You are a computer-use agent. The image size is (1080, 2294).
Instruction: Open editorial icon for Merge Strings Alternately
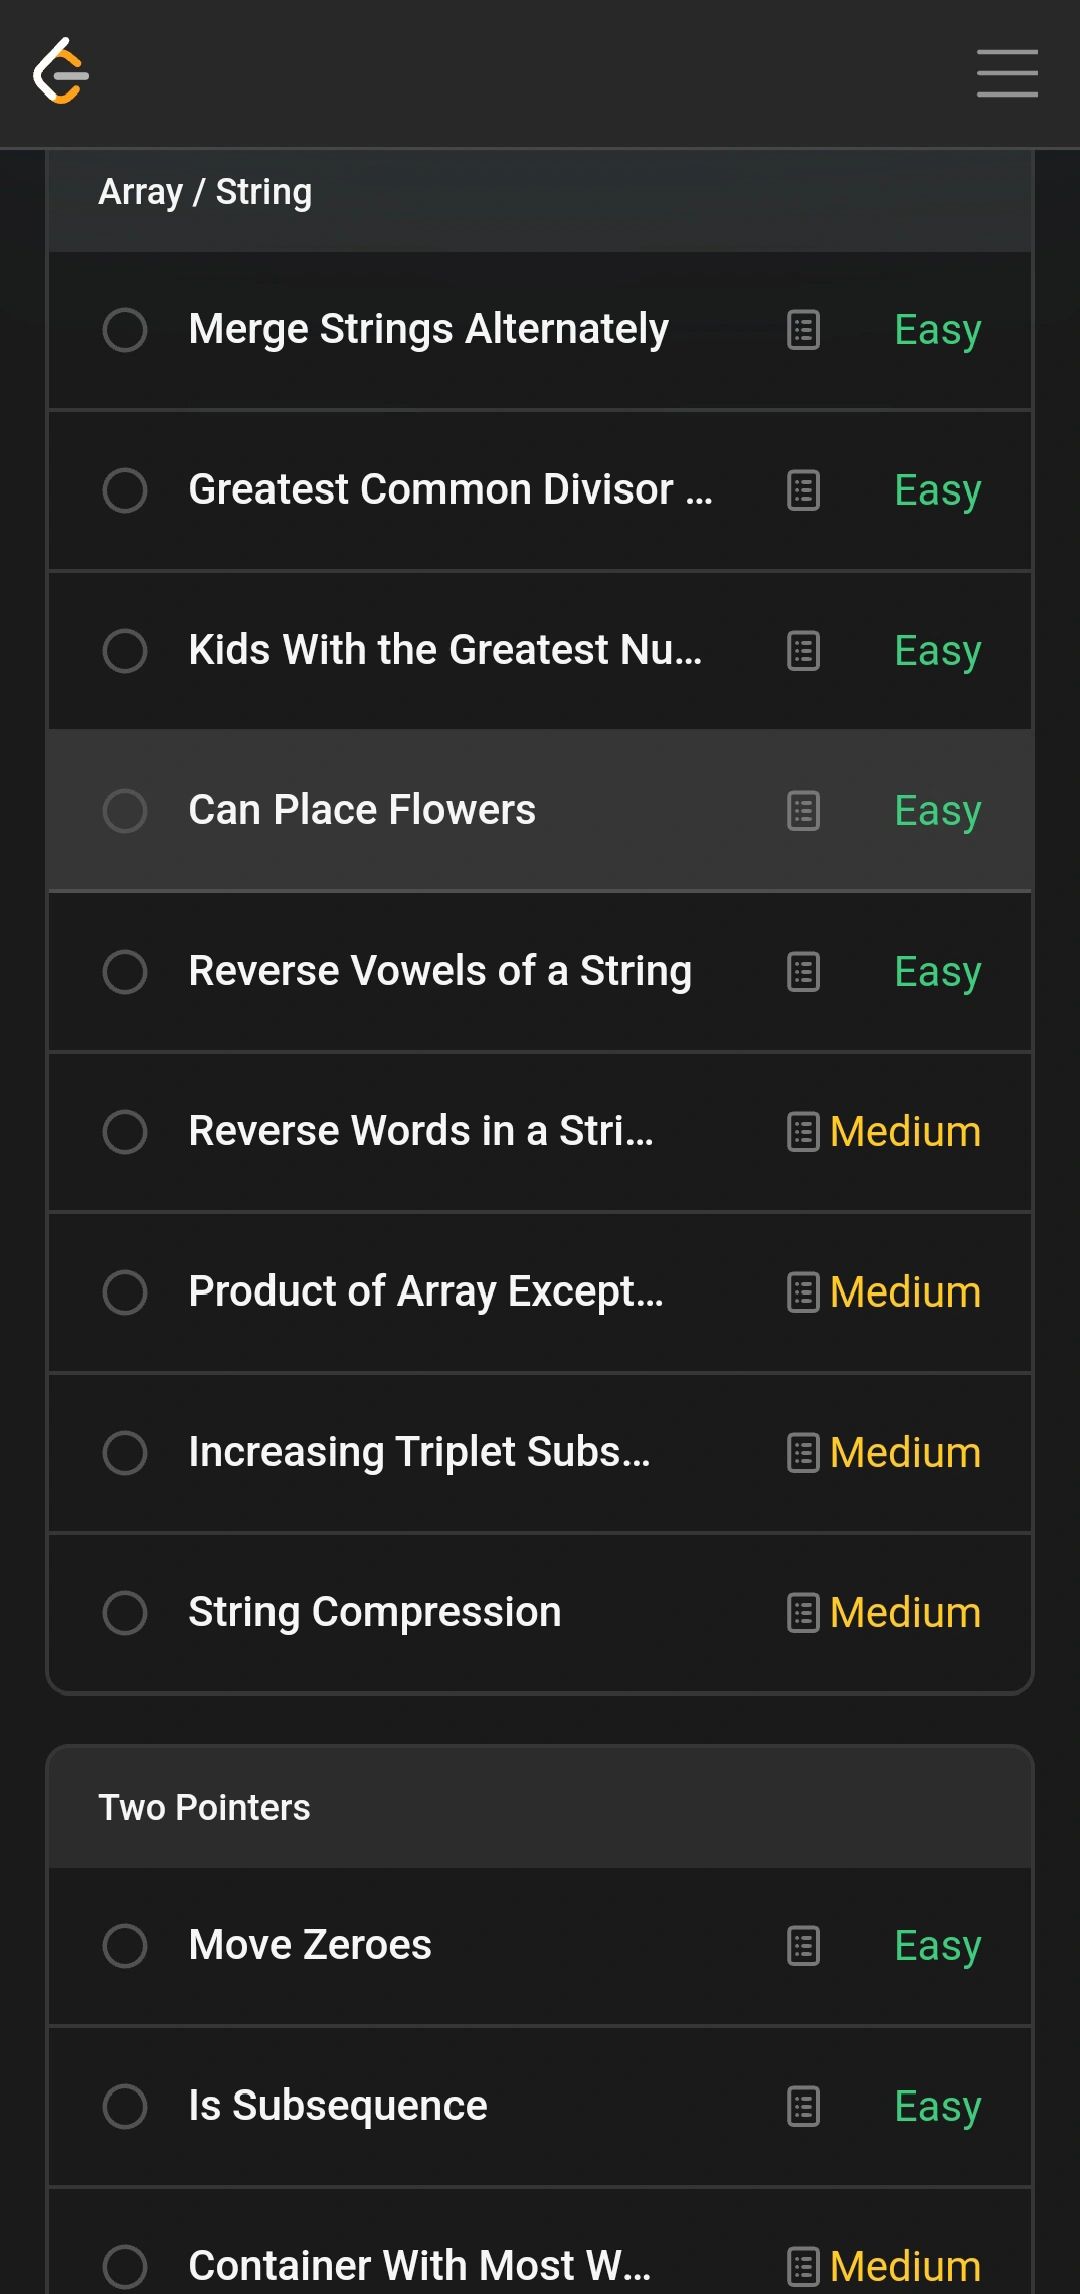(x=803, y=330)
